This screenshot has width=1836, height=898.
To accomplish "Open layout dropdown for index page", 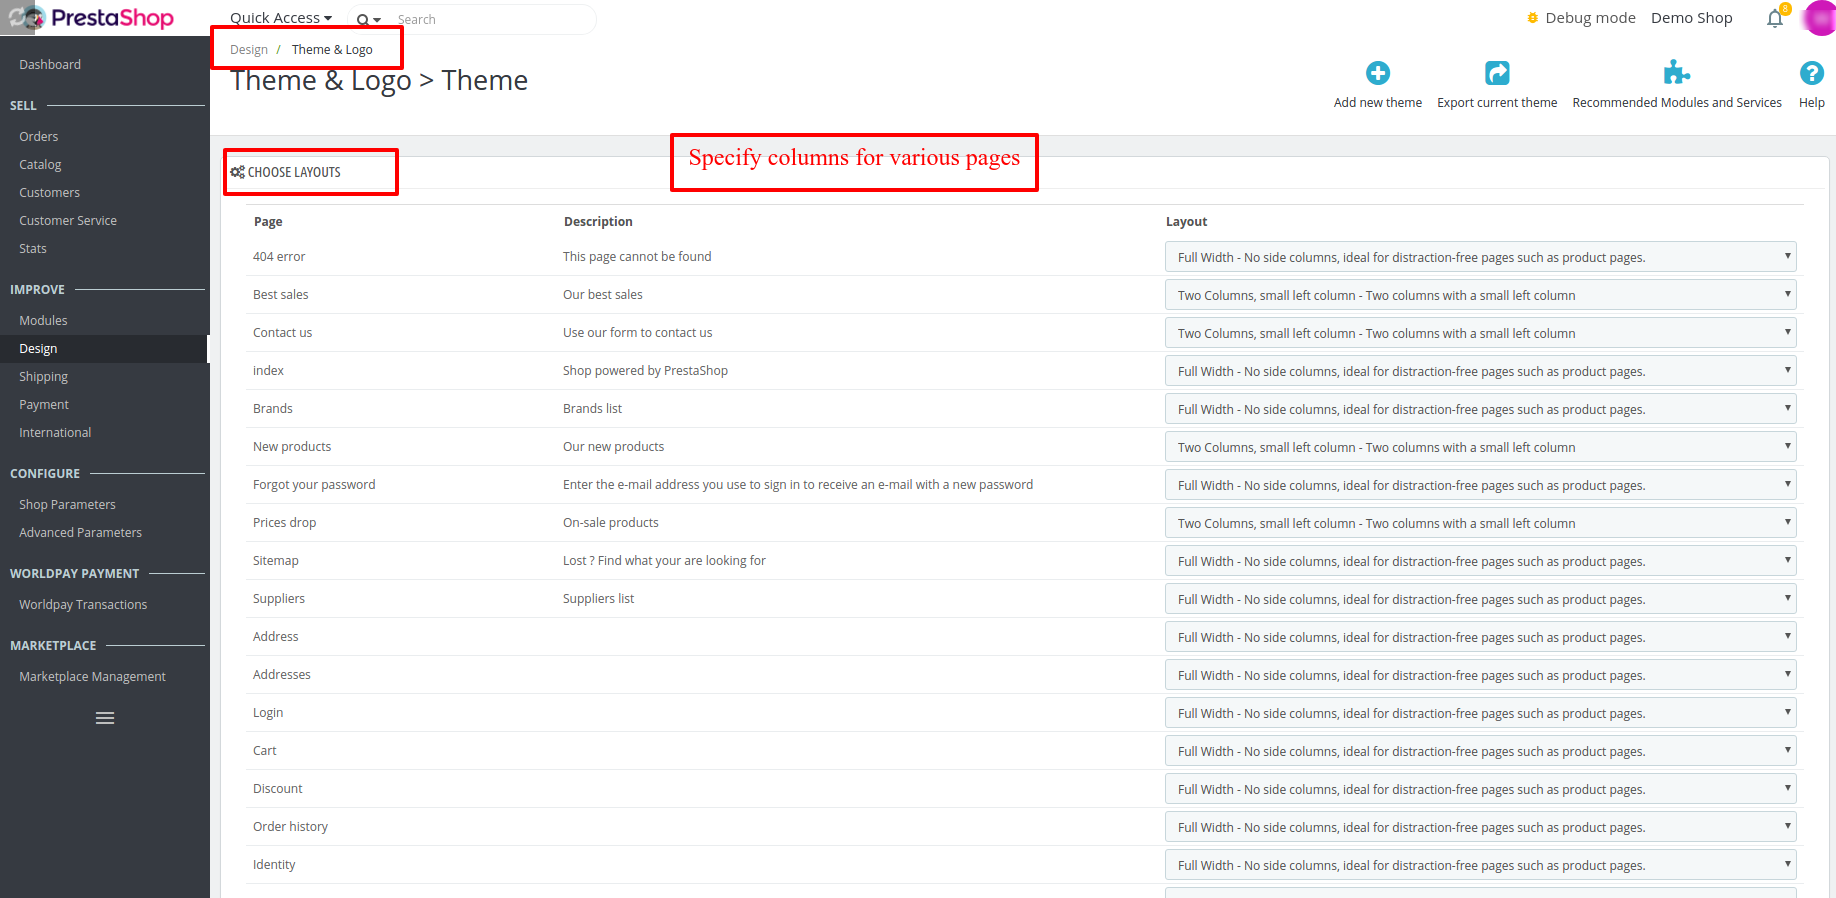I will point(1480,371).
